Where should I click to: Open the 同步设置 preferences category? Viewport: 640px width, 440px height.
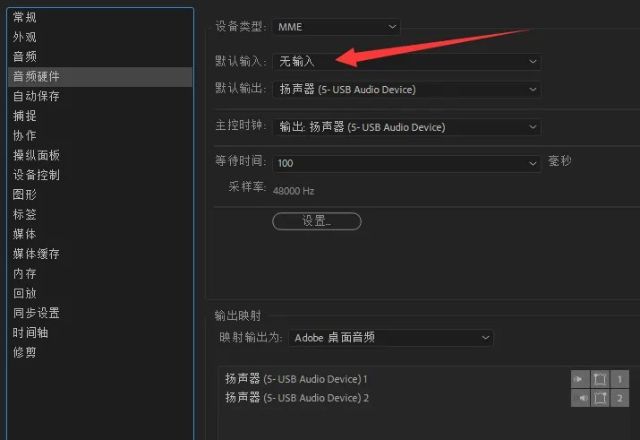(x=100, y=313)
